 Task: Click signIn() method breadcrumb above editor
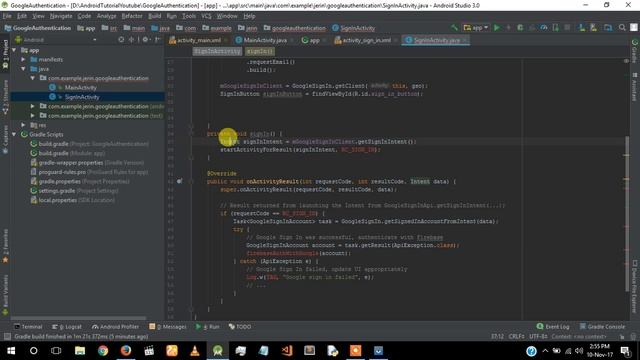pos(260,51)
